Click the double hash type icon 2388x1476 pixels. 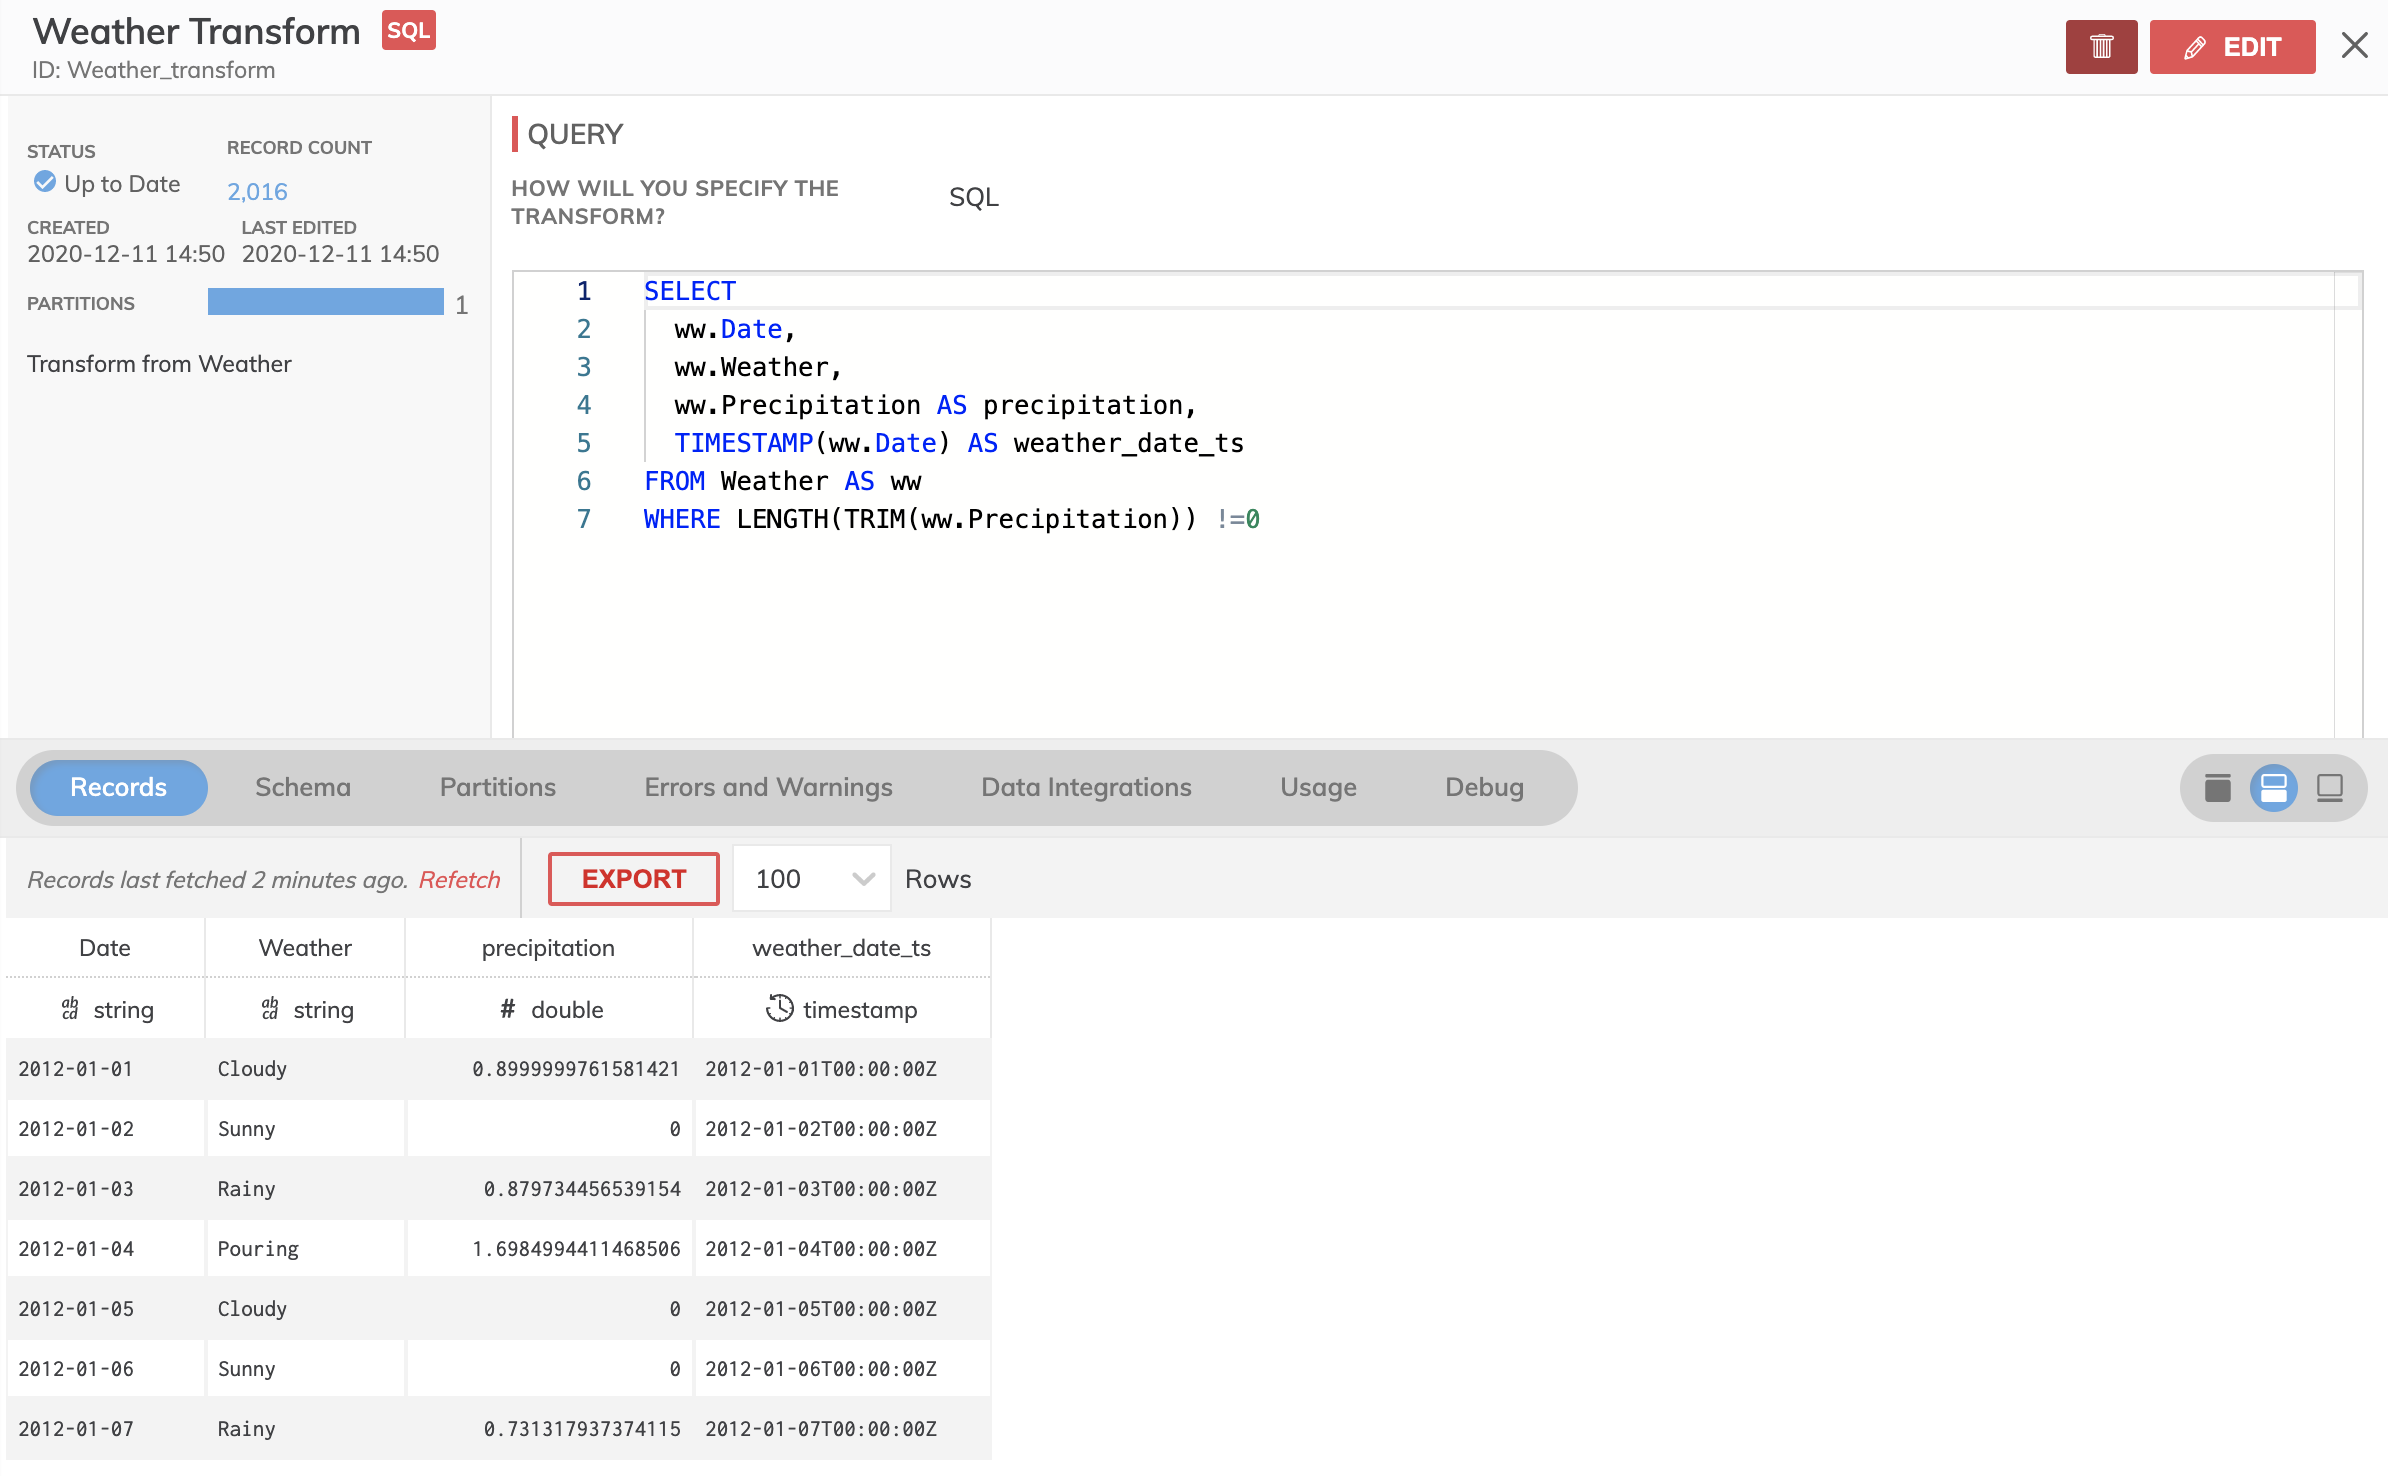pyautogui.click(x=508, y=1009)
